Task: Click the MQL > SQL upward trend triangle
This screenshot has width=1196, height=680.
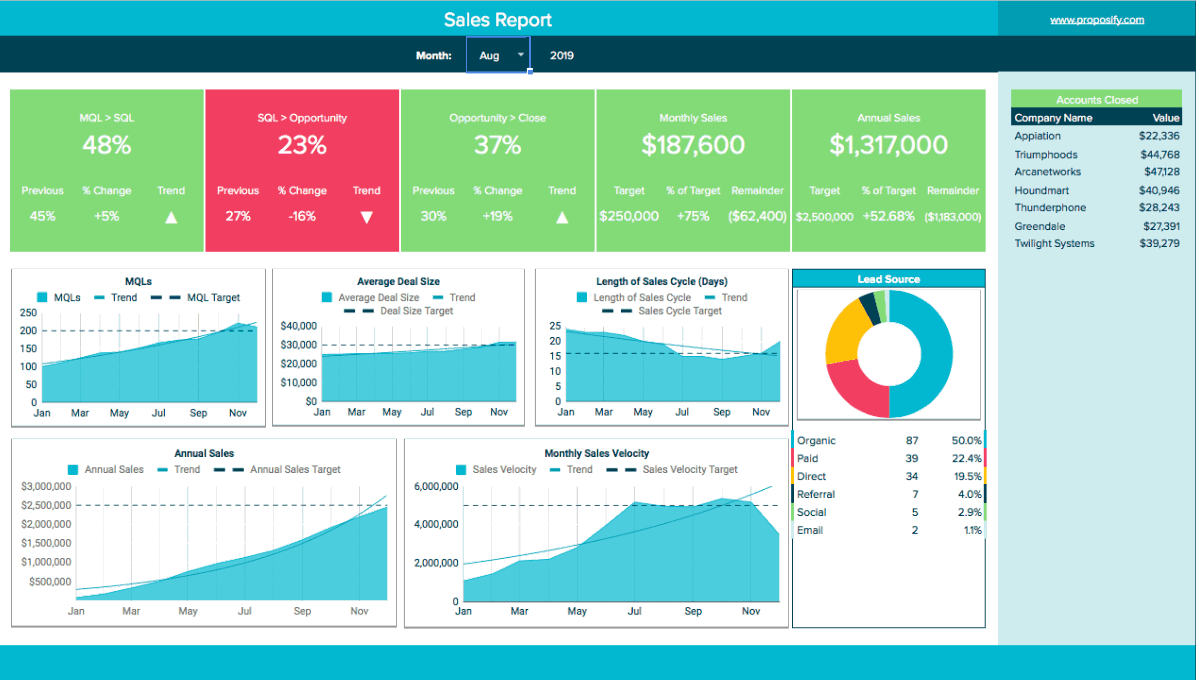Action: 171,217
